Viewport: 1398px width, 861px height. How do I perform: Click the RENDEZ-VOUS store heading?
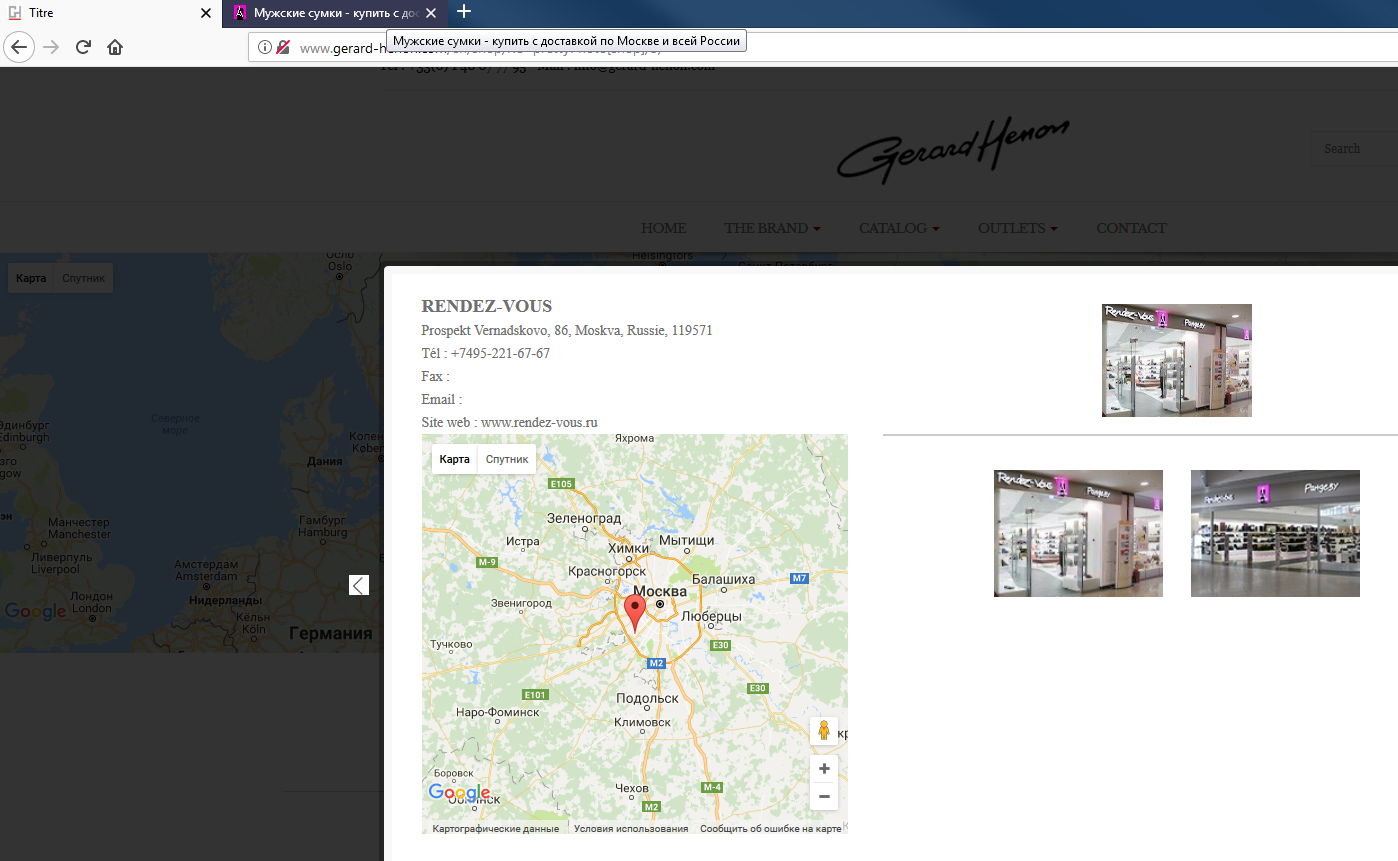(x=487, y=306)
